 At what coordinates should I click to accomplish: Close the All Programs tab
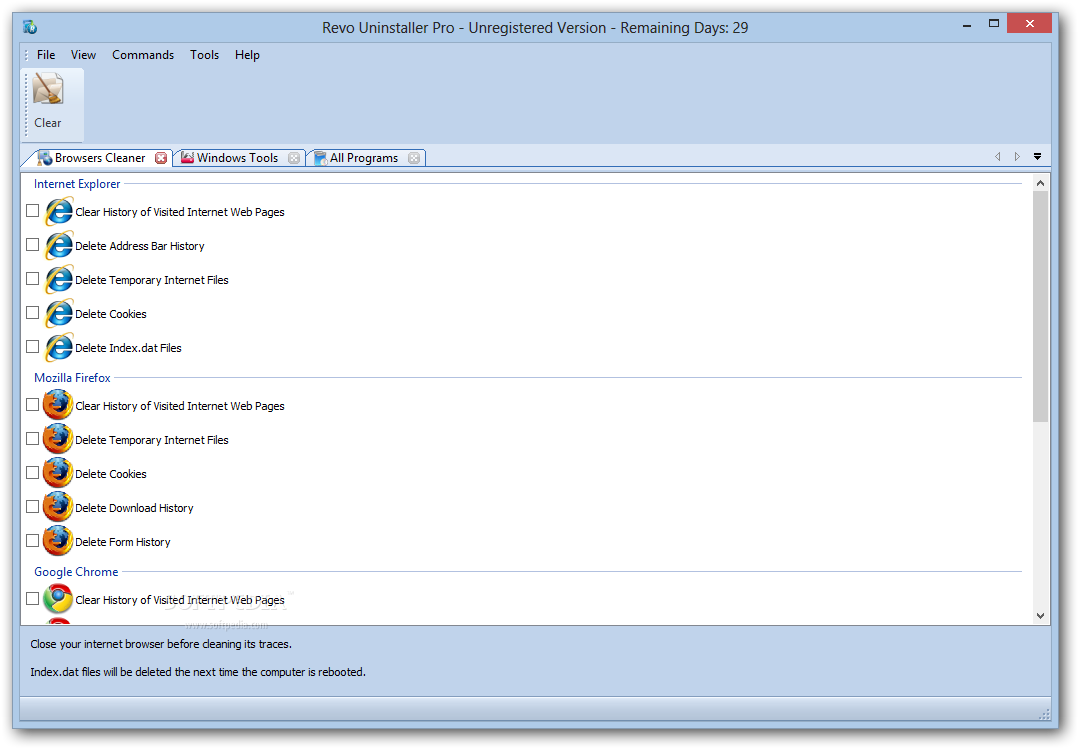pos(414,158)
